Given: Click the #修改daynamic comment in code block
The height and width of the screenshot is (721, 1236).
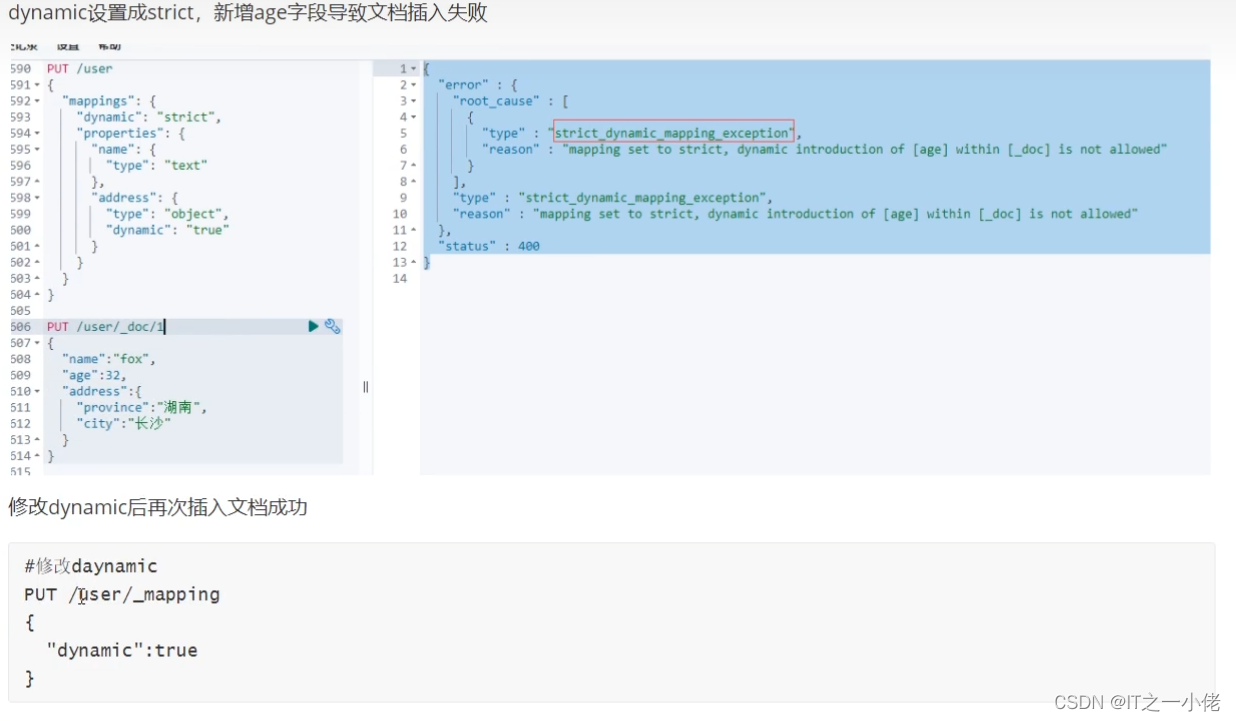Looking at the screenshot, I should [91, 566].
